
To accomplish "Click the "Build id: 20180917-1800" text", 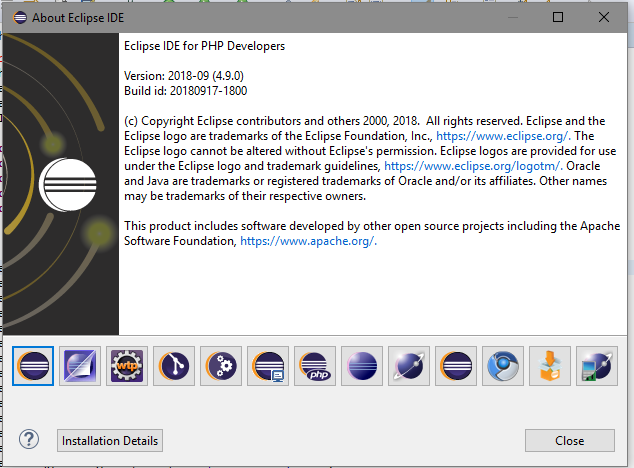I will 186,91.
